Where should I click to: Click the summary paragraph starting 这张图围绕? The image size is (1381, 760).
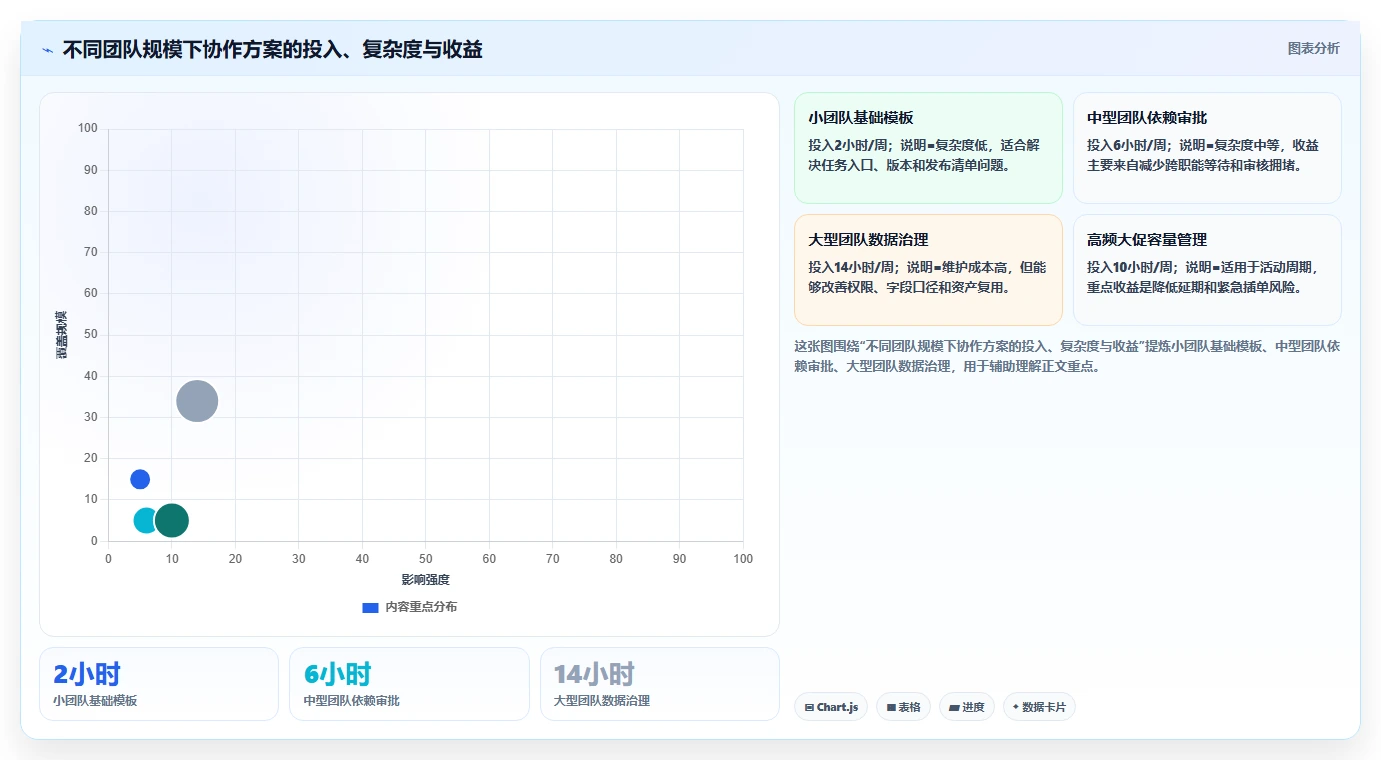1067,356
